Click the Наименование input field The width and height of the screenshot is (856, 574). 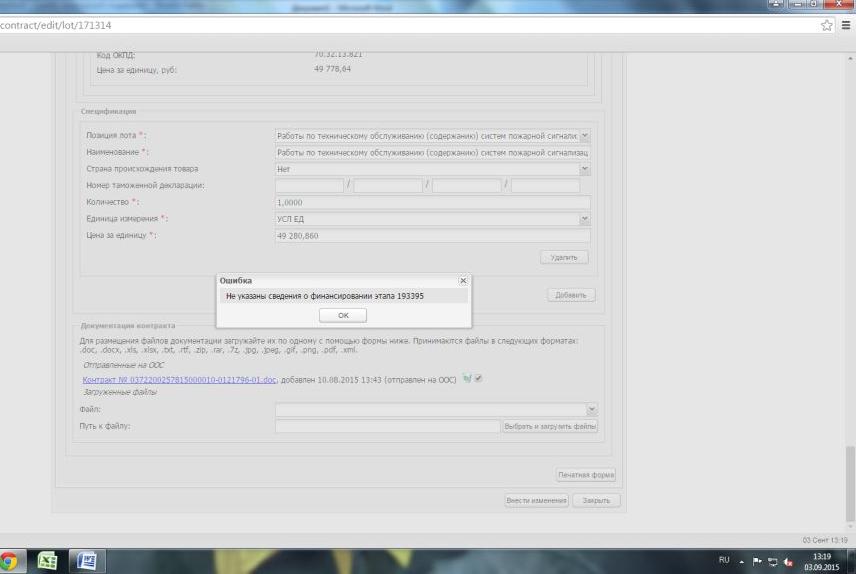tap(432, 153)
